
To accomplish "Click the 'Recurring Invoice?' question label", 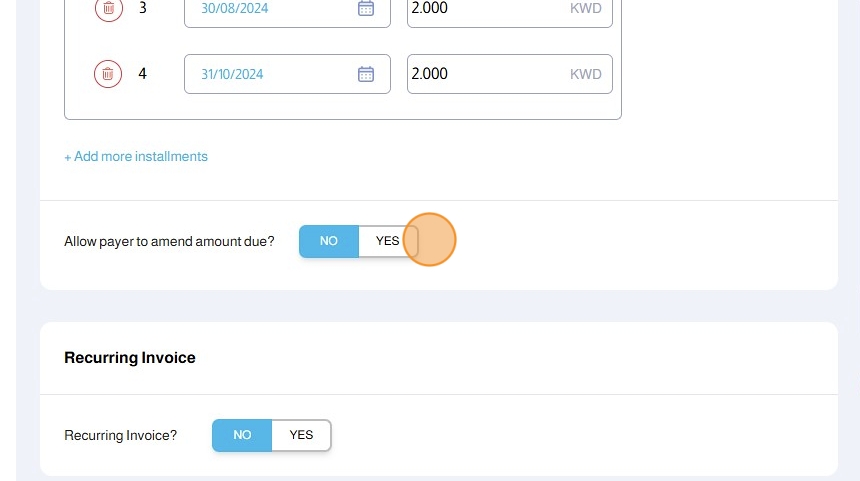I will [x=120, y=435].
